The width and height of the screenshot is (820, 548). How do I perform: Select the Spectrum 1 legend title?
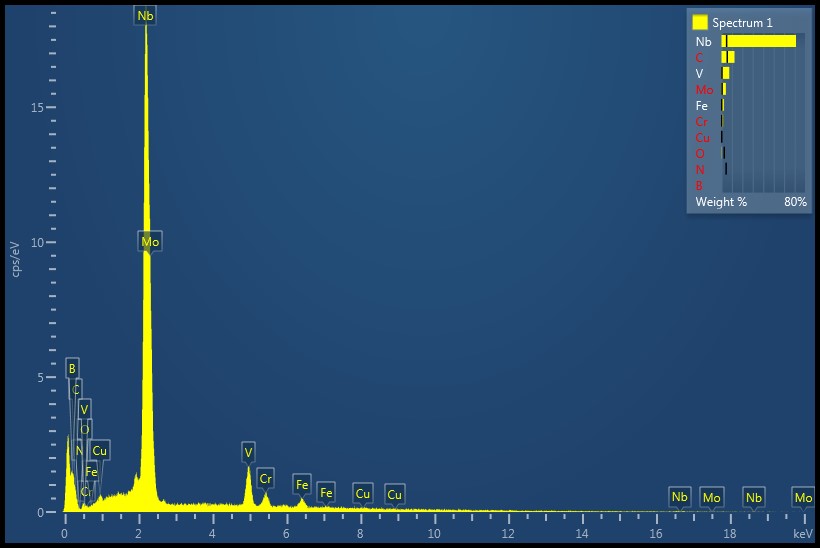click(x=742, y=22)
